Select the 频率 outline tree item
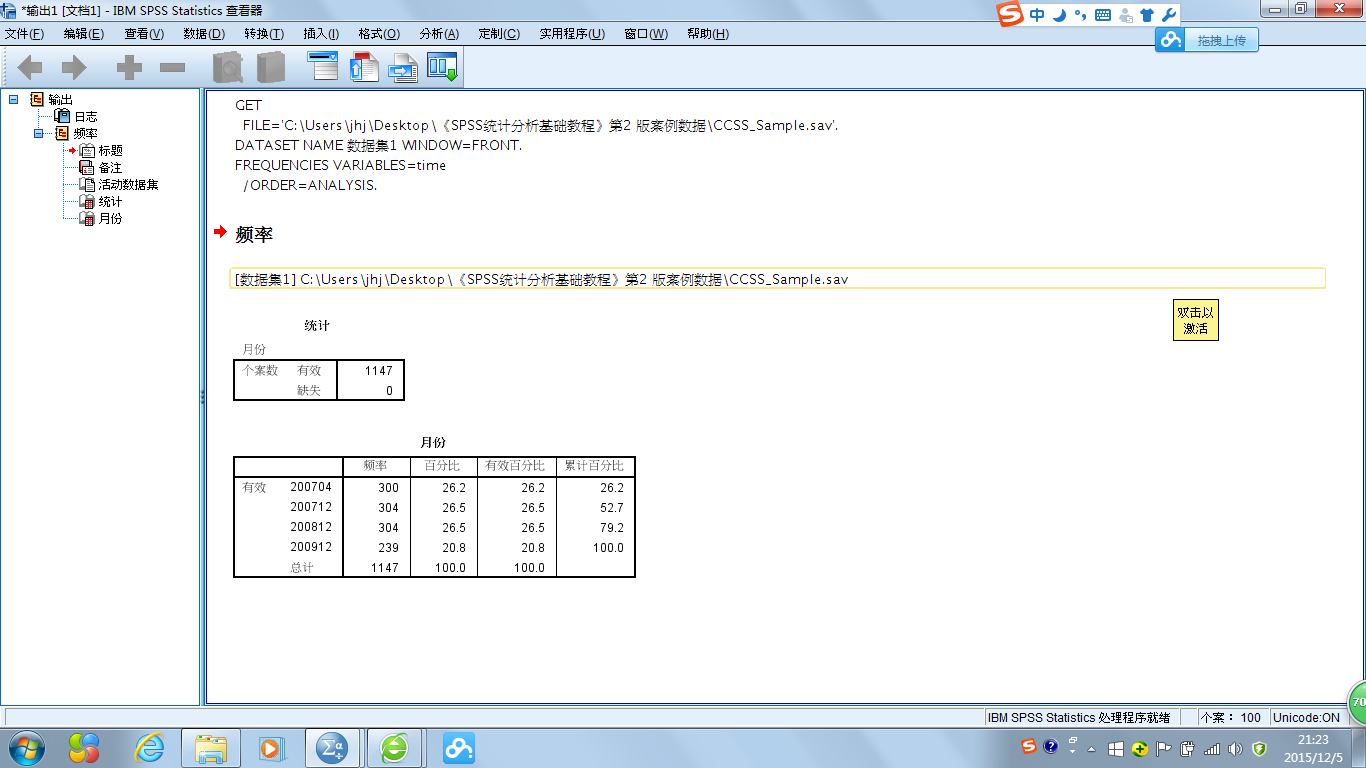 (x=85, y=133)
